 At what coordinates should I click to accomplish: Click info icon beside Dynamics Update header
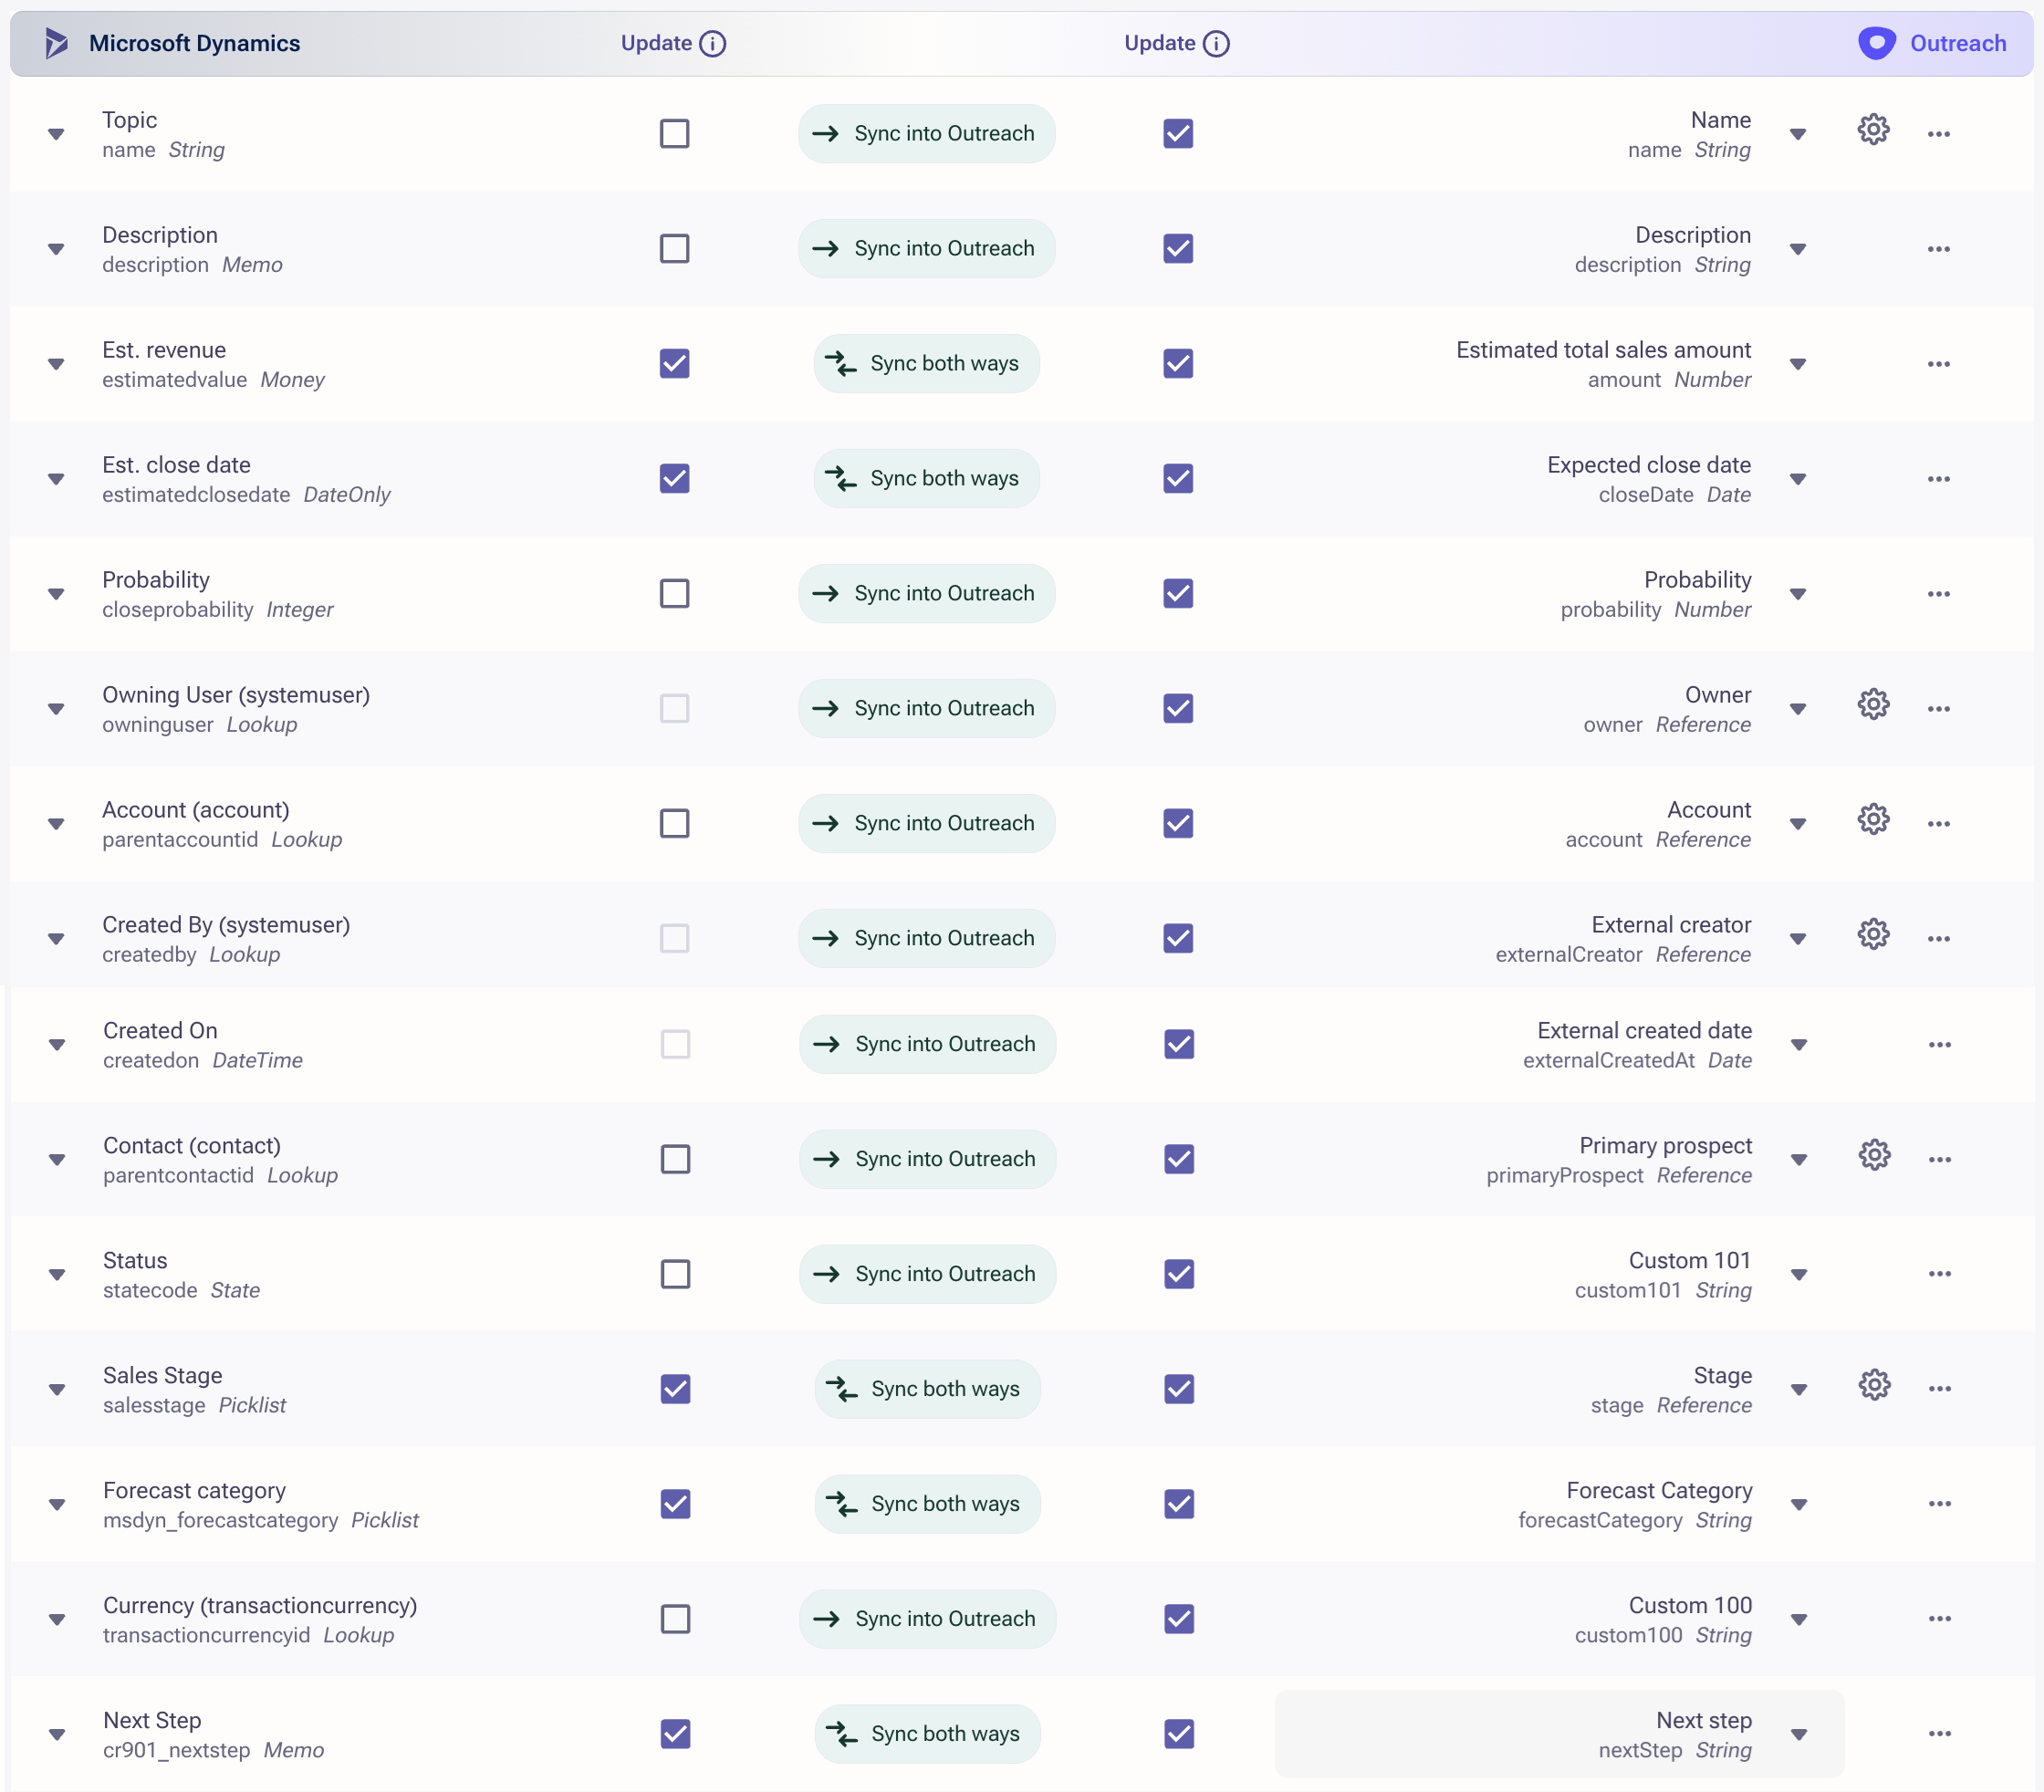coord(713,44)
